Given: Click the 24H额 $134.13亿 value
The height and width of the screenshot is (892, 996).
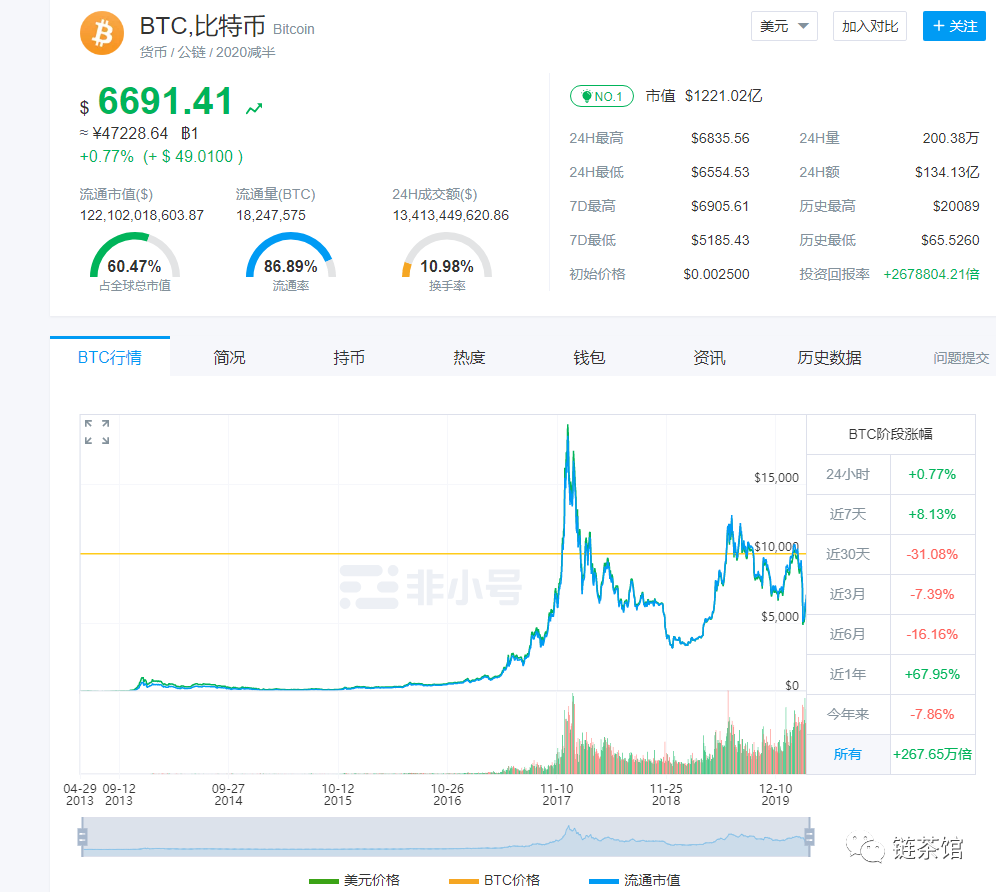Looking at the screenshot, I should coord(947,172).
